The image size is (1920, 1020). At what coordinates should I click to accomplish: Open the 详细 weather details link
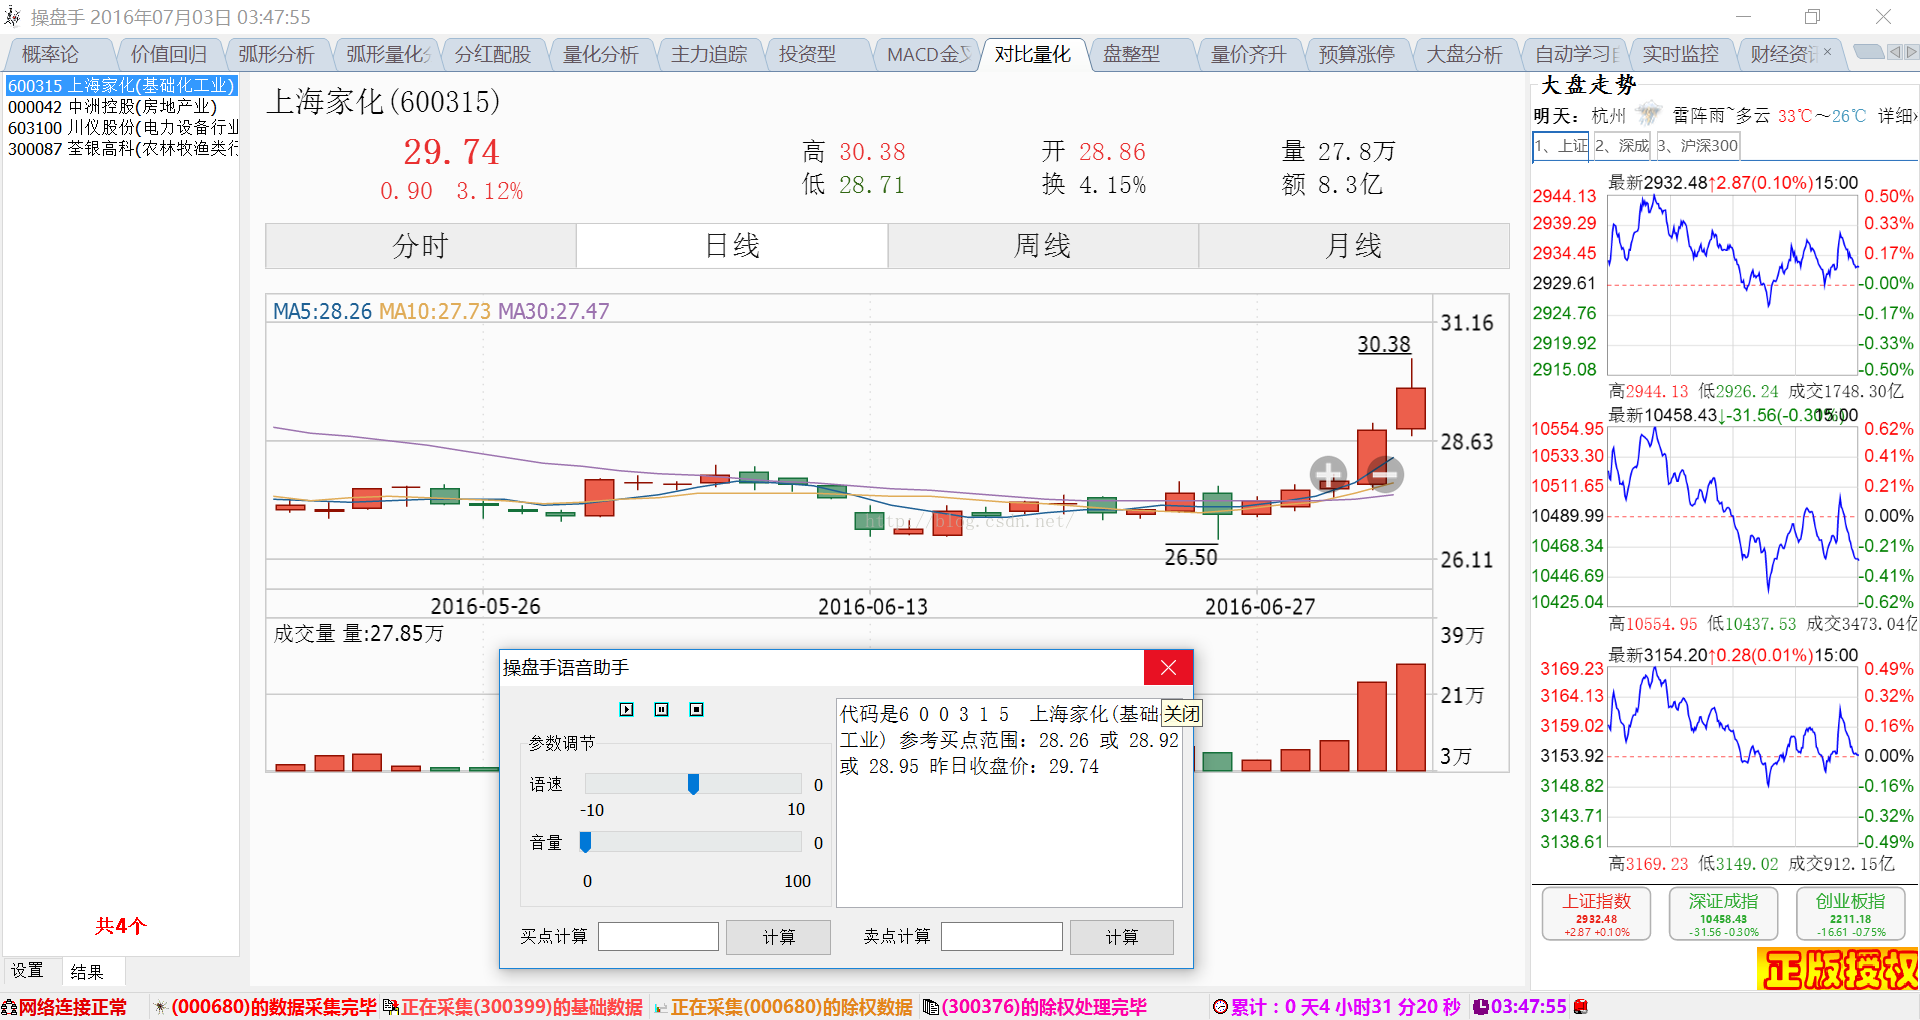point(1897,116)
